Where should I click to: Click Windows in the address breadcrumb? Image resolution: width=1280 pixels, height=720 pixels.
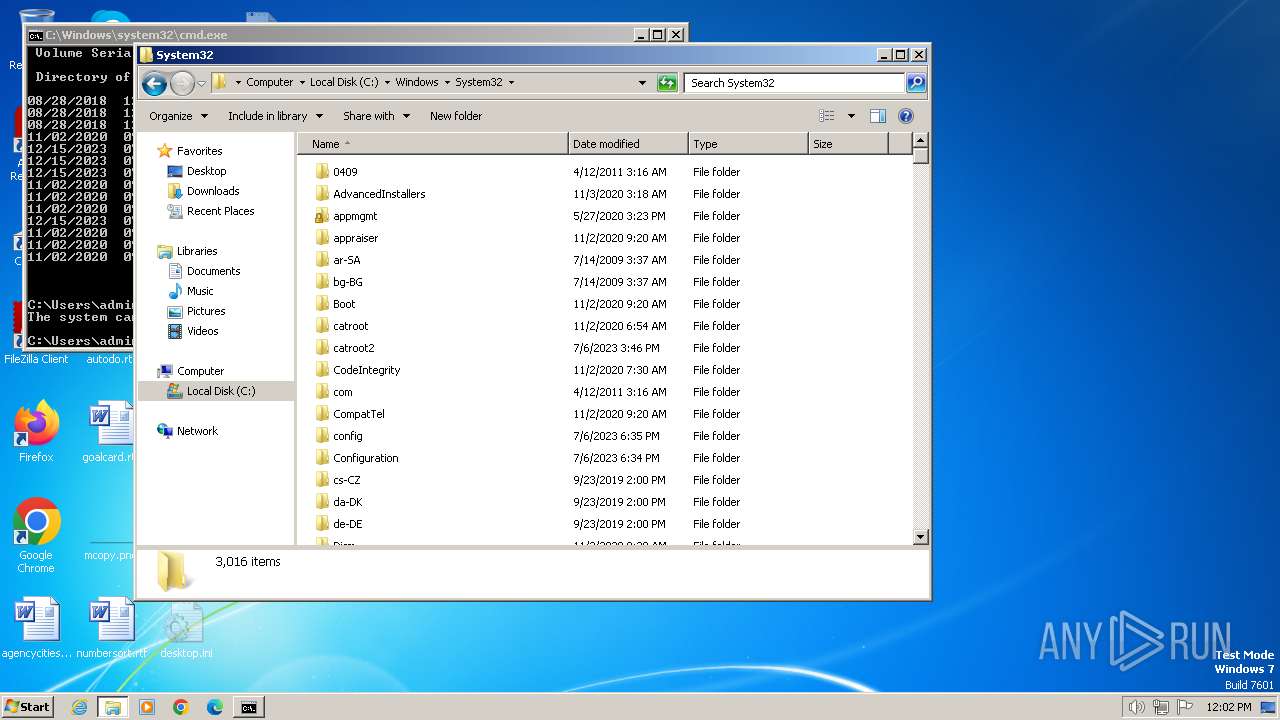(417, 83)
